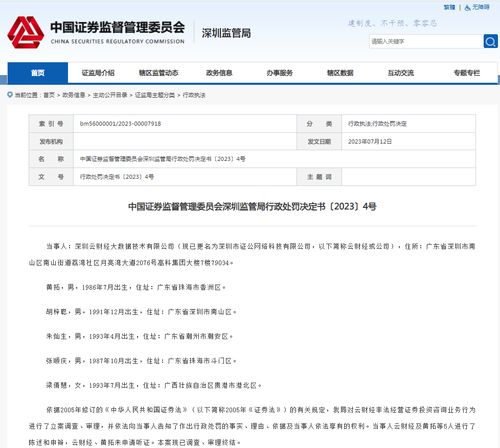Click the line about 朱仙生, born 1993年4月

139,336
